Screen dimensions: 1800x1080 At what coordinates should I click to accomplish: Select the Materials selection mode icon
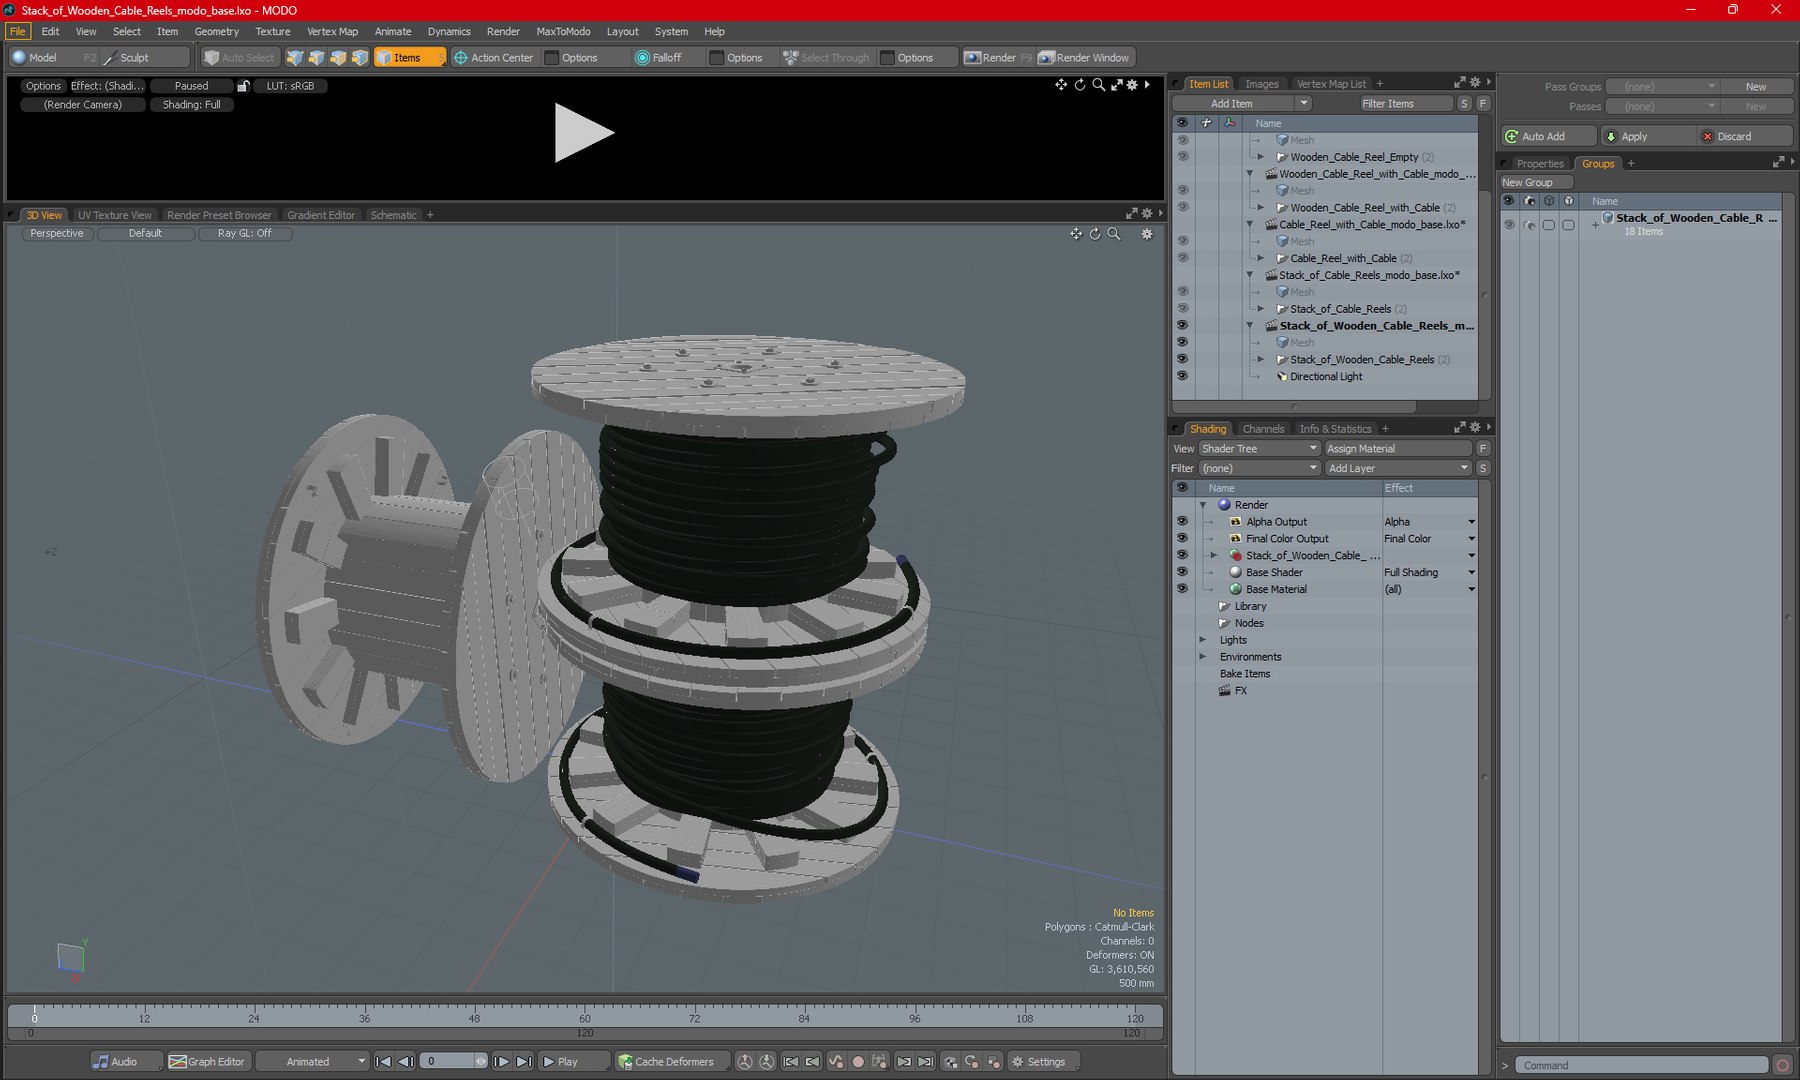coord(360,58)
